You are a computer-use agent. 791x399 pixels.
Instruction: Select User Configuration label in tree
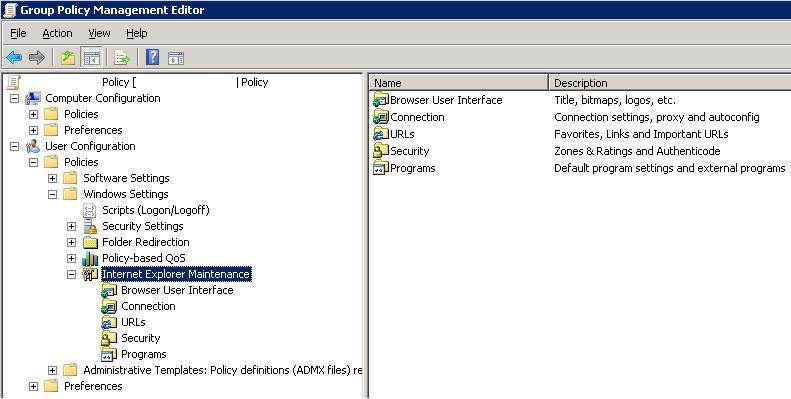point(90,146)
